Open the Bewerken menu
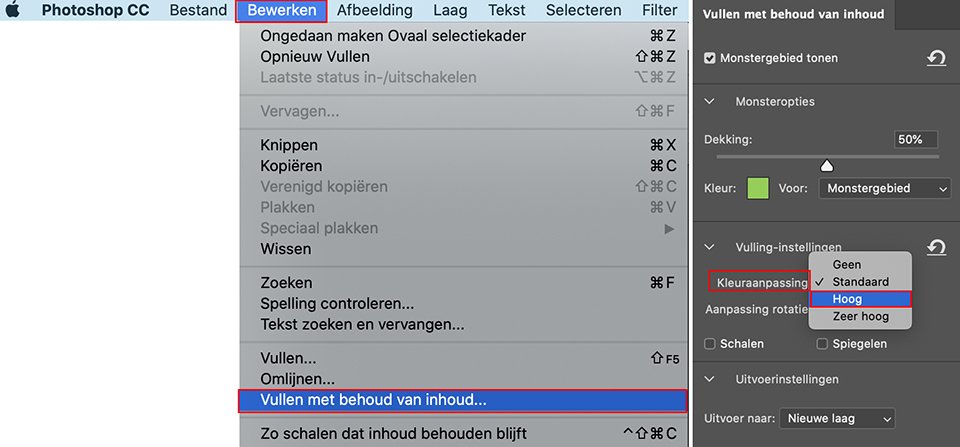This screenshot has height=447, width=960. pyautogui.click(x=282, y=11)
